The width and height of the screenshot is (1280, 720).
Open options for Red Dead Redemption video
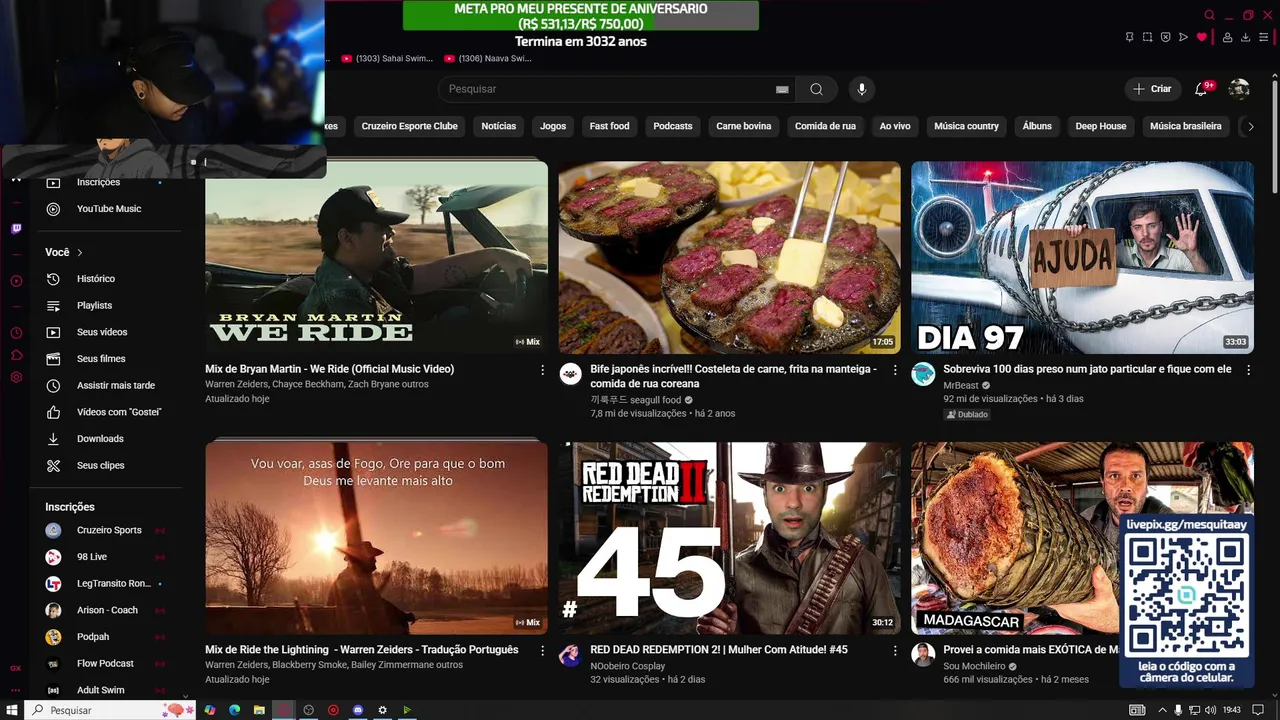click(x=895, y=650)
